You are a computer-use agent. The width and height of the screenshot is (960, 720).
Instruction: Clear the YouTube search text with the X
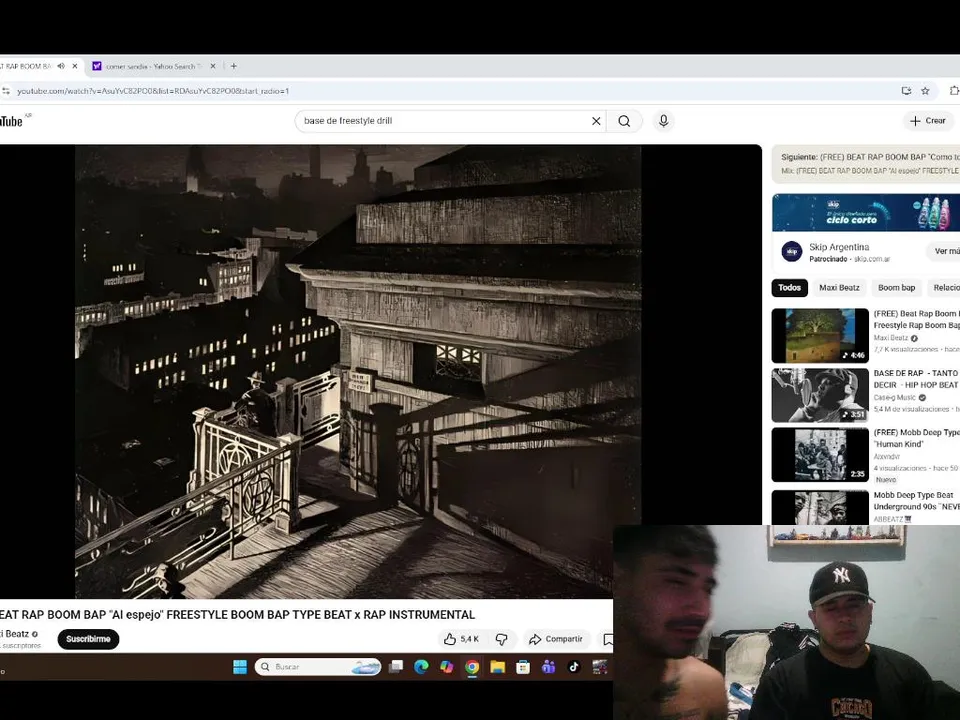pos(596,121)
